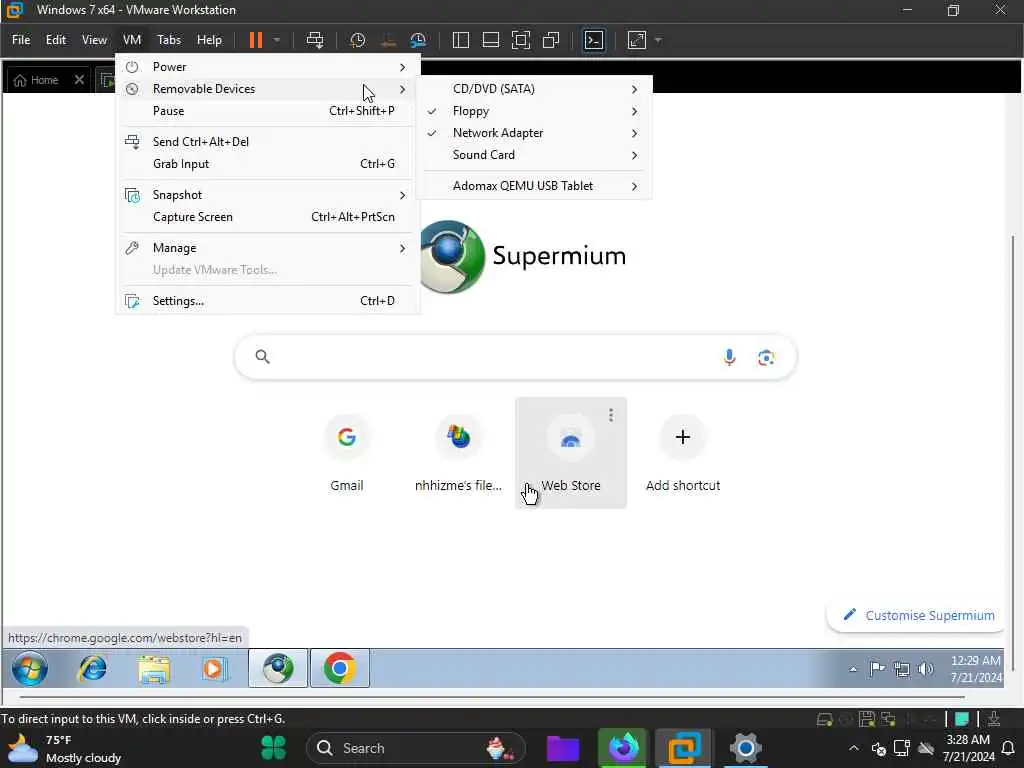Viewport: 1024px width, 768px height.
Task: Toggle the checked Network Adapter entry
Action: [x=534, y=133]
